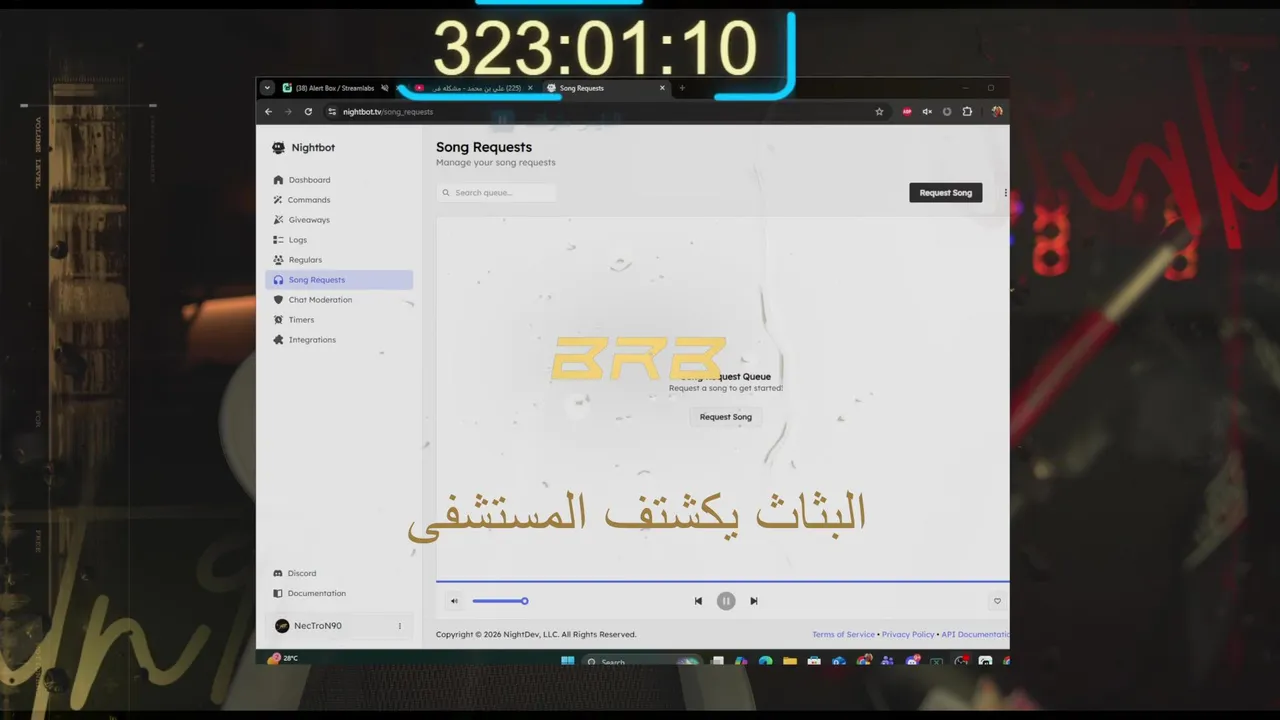Close the Song Requests browser tab

[x=662, y=88]
